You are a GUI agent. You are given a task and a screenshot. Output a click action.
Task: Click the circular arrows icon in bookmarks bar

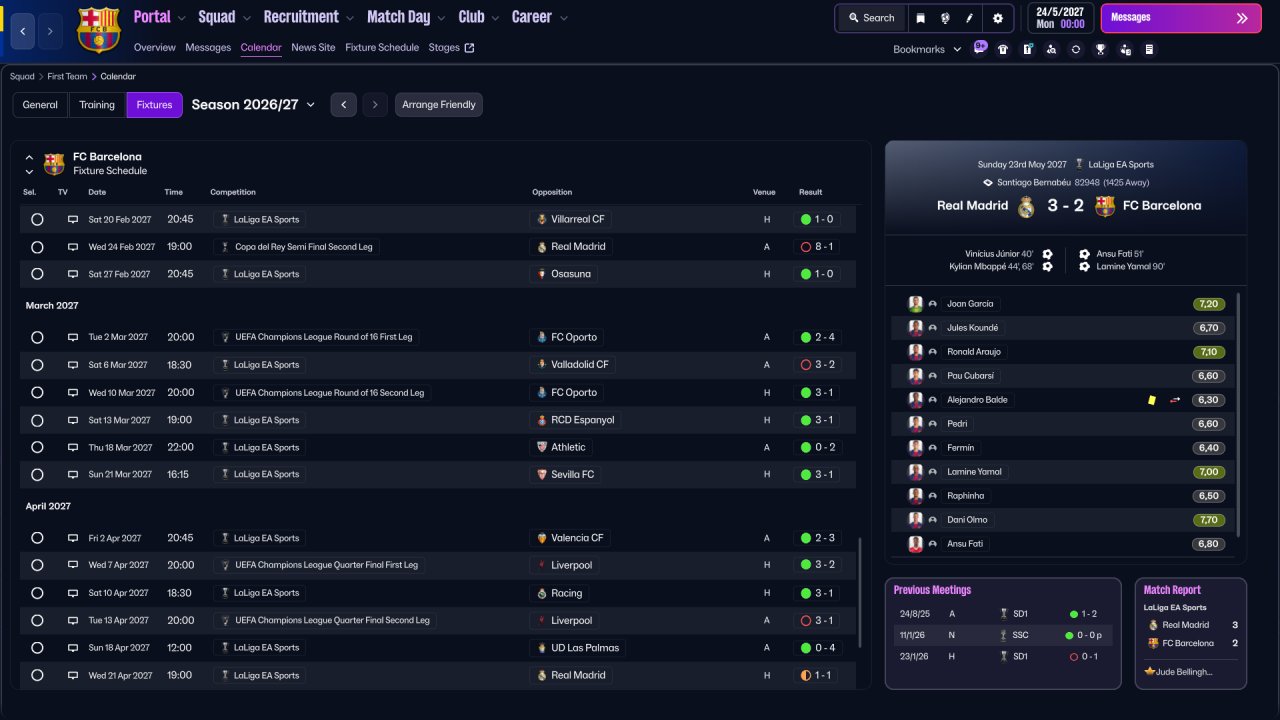1076,49
